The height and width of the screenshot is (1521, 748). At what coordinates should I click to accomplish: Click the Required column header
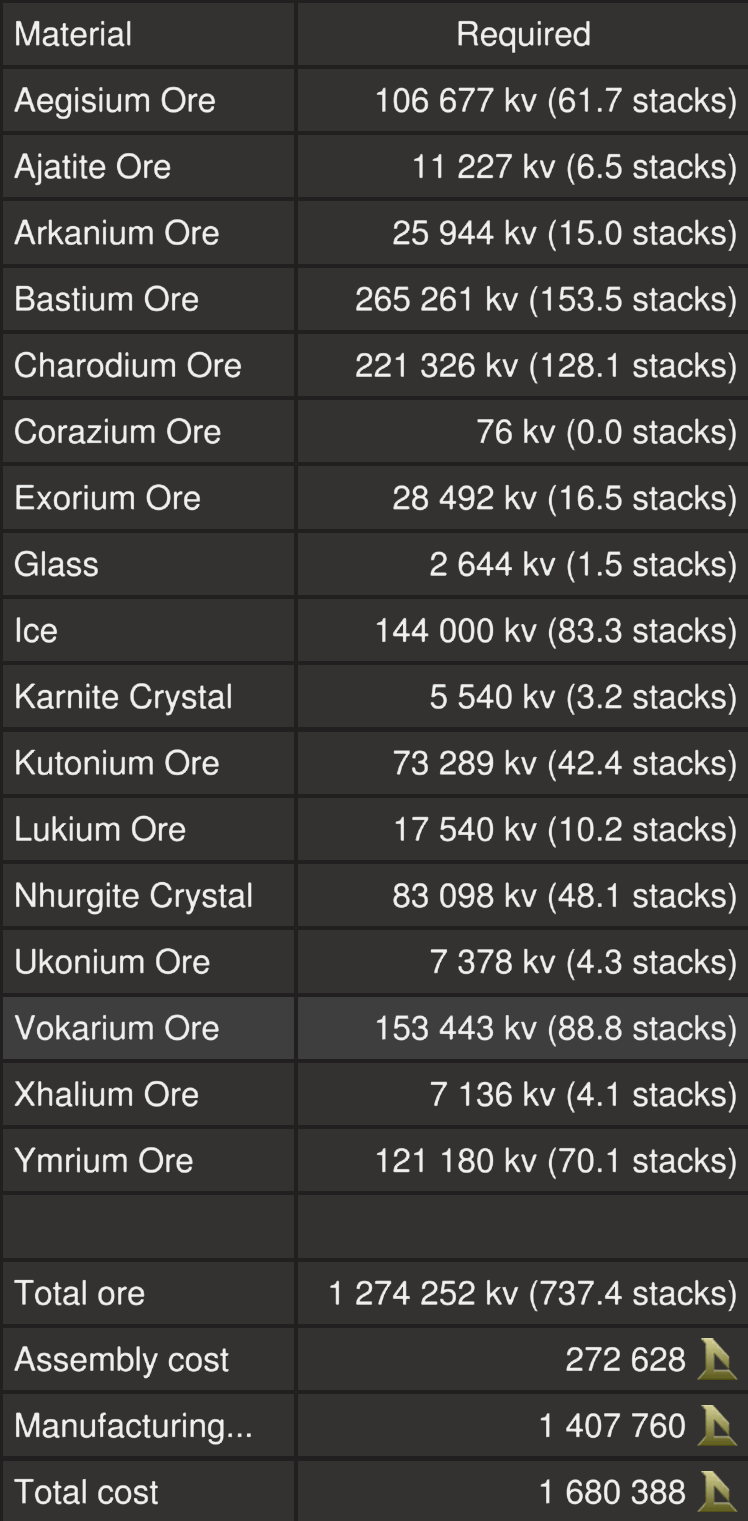click(x=523, y=35)
